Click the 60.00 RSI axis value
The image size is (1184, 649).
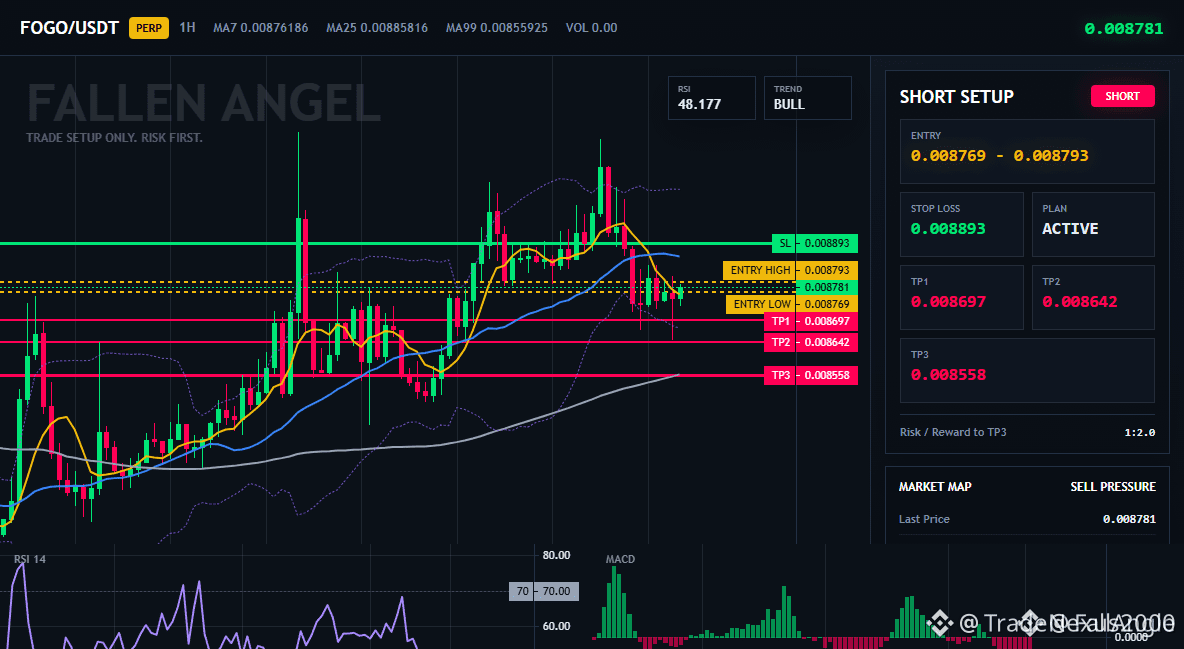(x=557, y=626)
